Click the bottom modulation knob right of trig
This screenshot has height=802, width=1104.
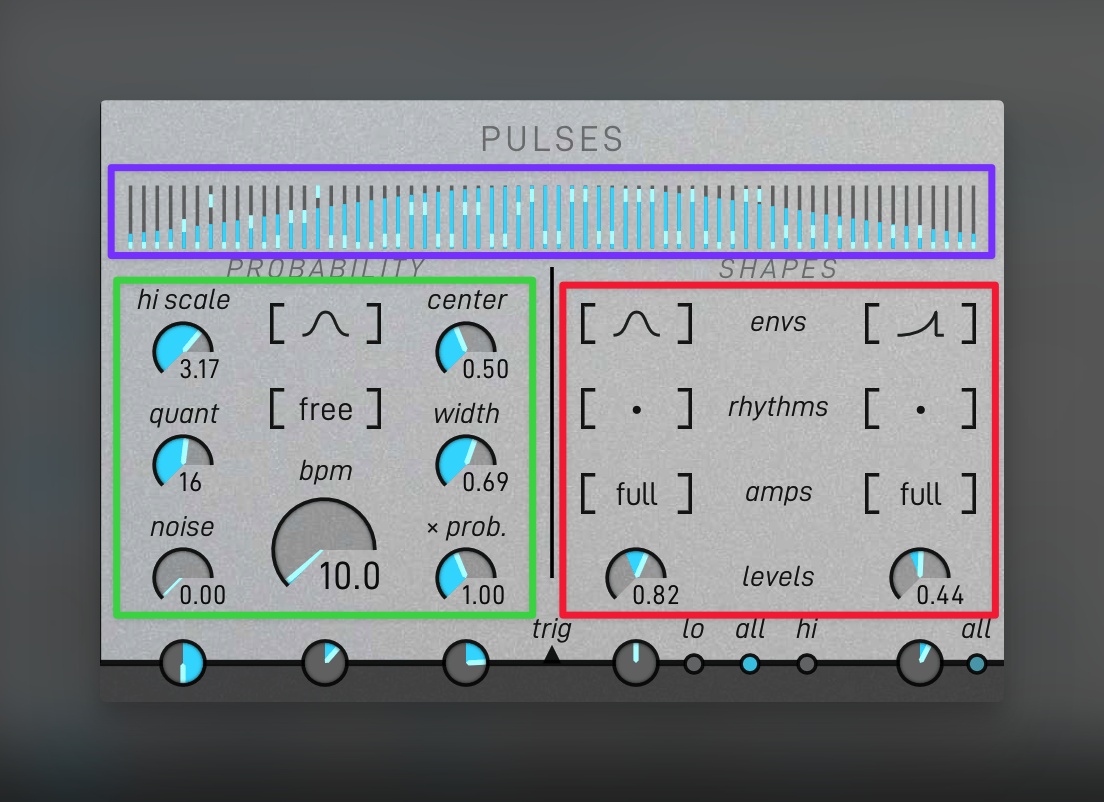tap(636, 663)
